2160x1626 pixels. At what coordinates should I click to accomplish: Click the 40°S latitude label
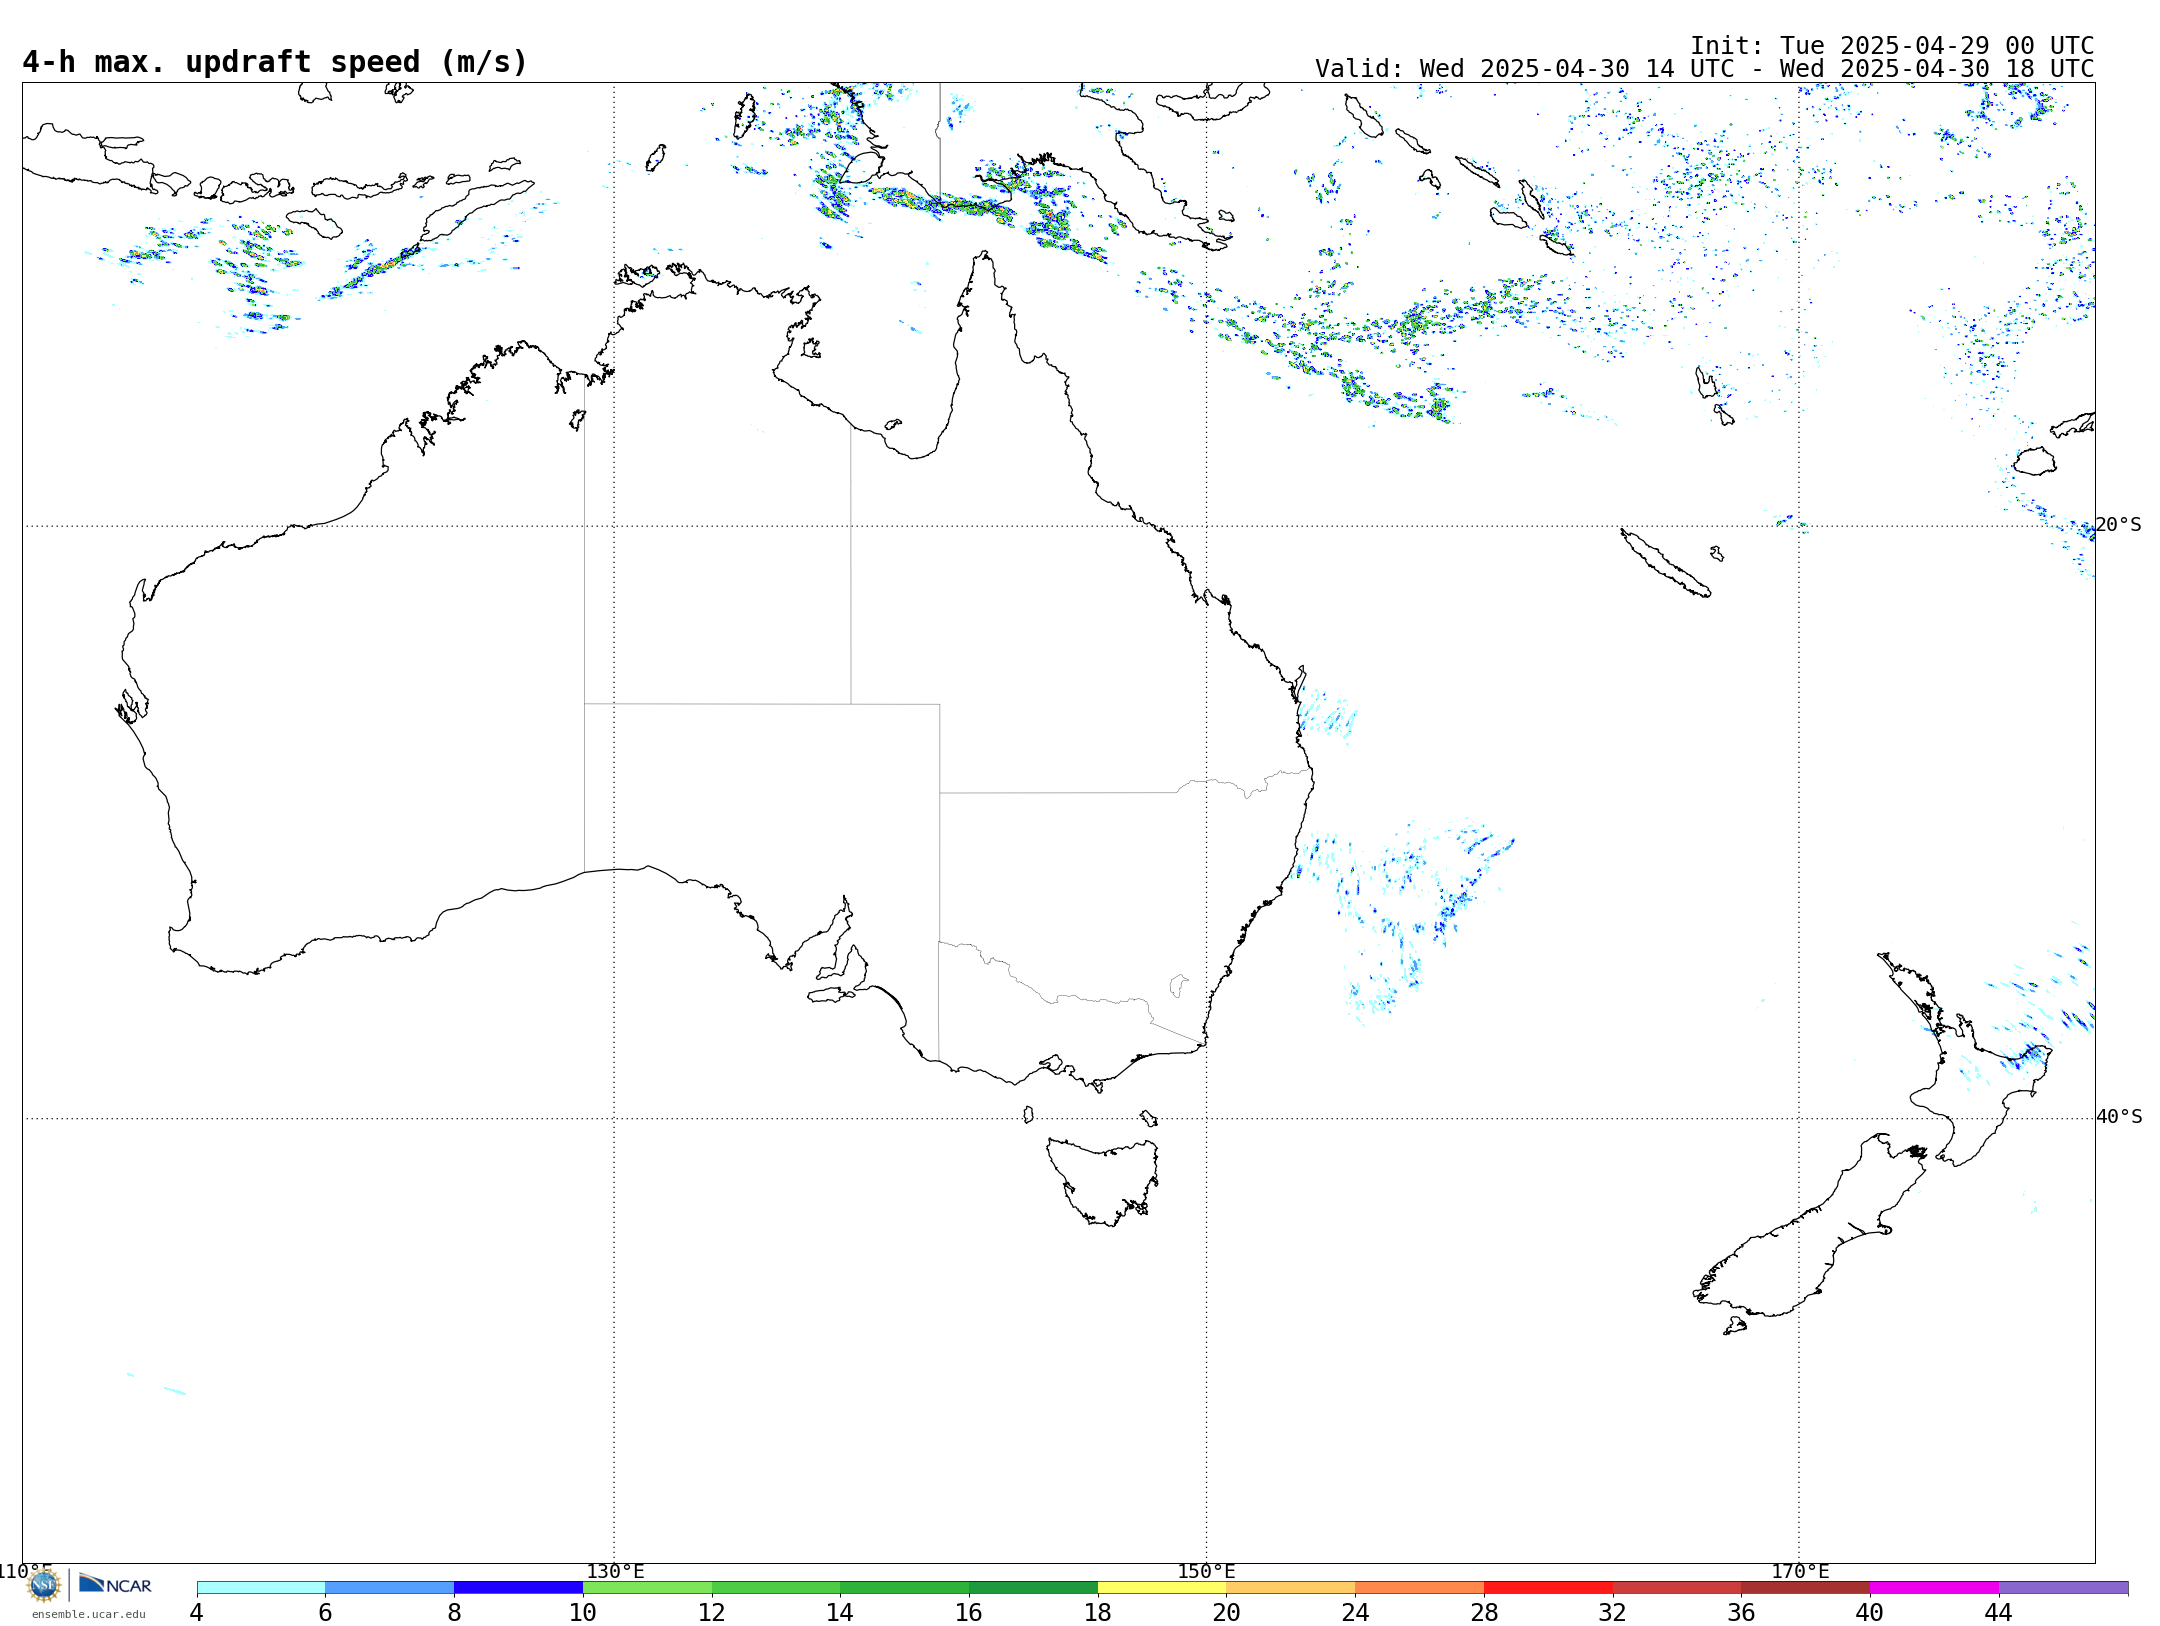[x=2119, y=1116]
